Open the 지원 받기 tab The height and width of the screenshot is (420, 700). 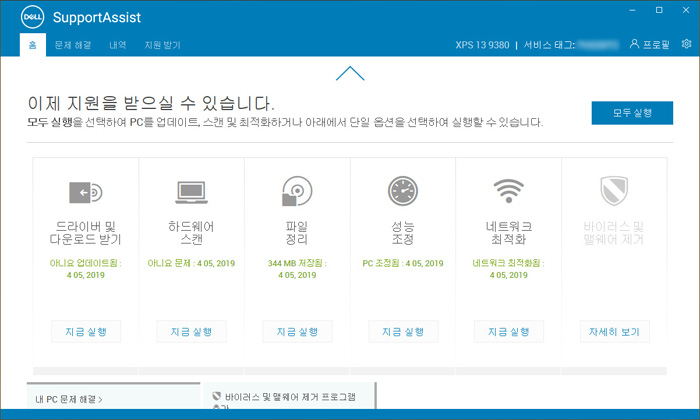pyautogui.click(x=162, y=45)
